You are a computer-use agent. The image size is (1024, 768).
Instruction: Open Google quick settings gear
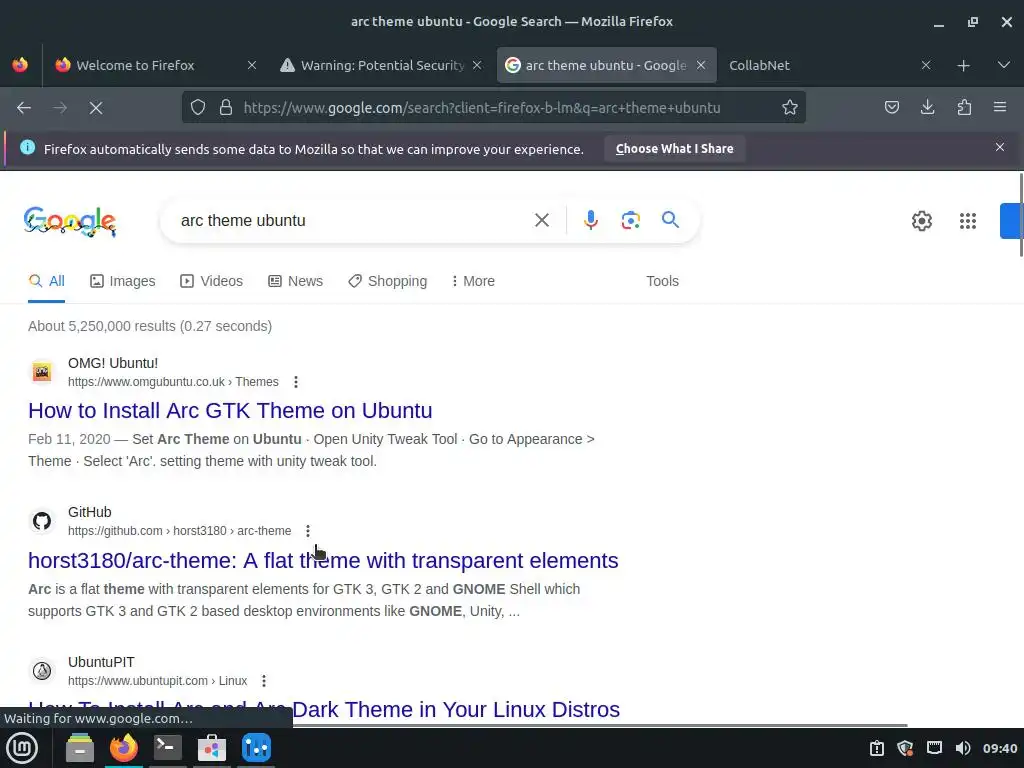(921, 221)
